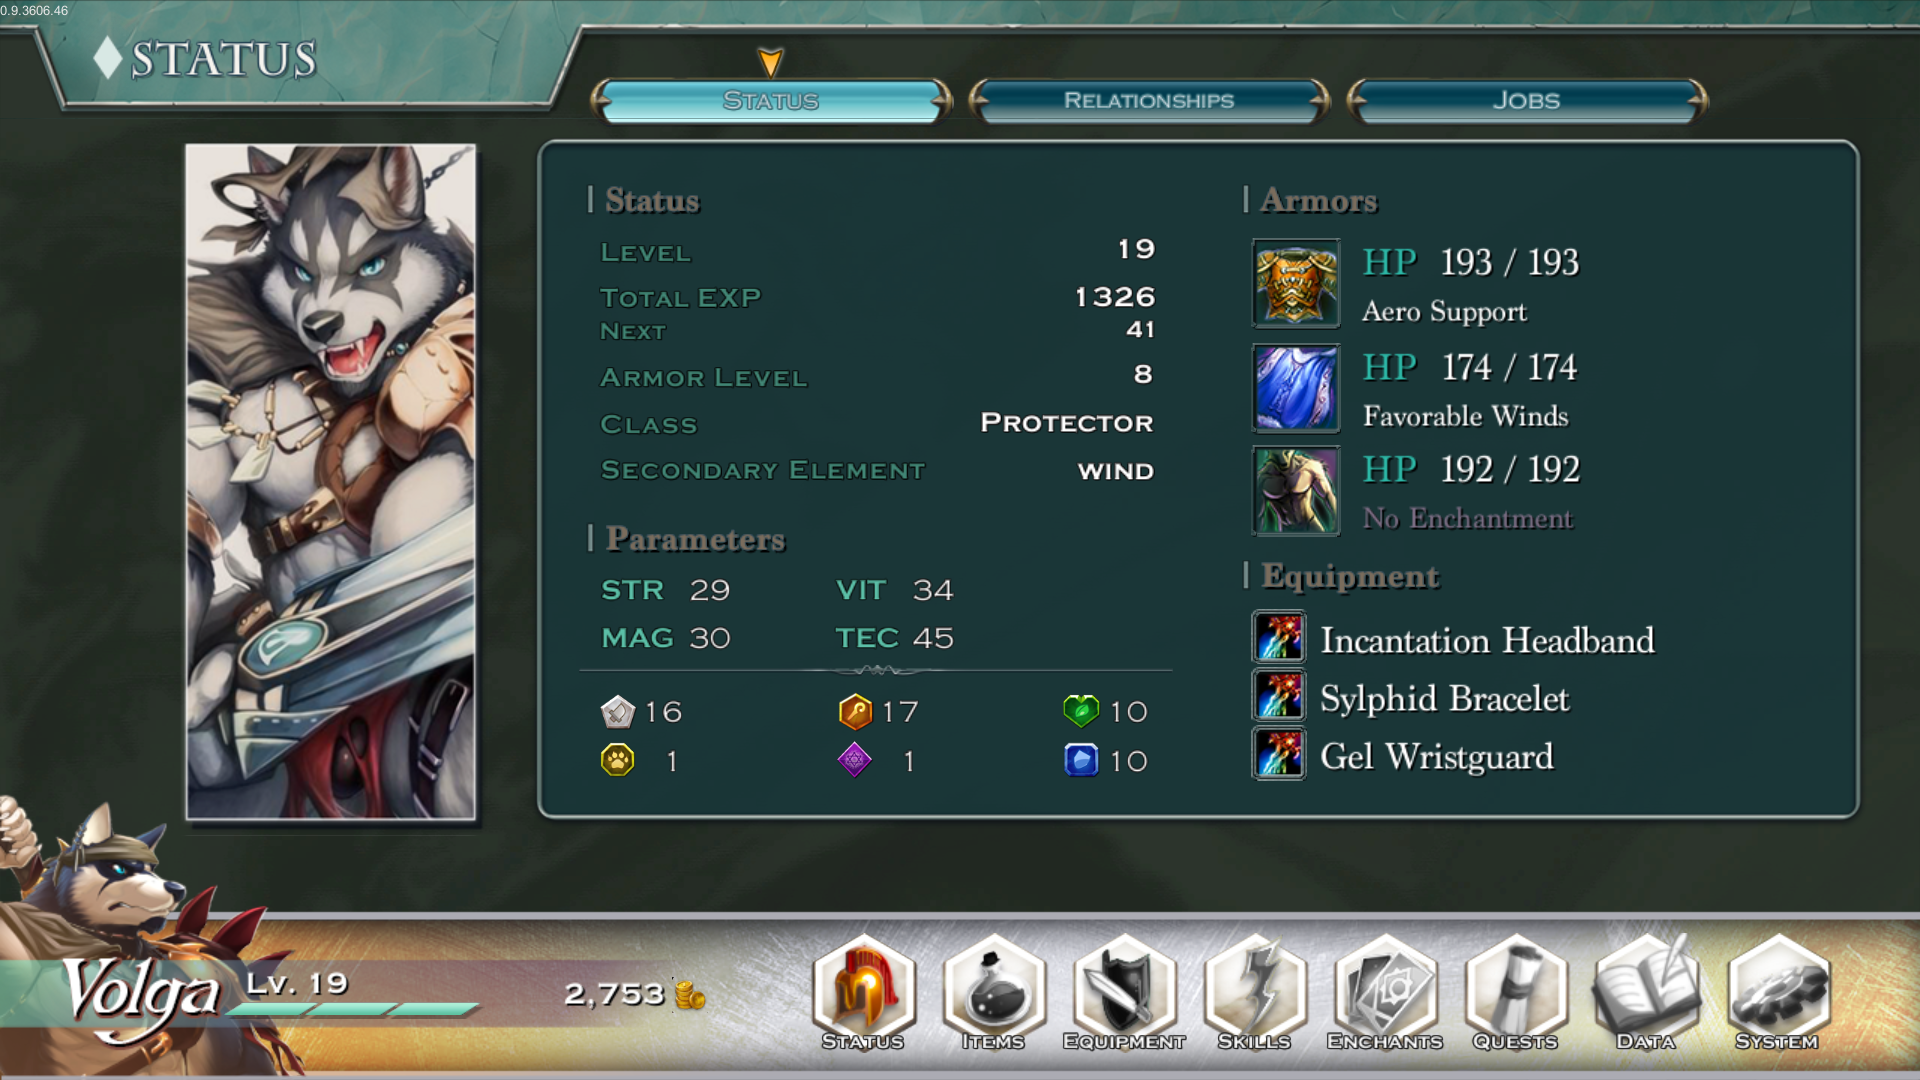Click the Incantation Headband equipment entry

pyautogui.click(x=1454, y=639)
